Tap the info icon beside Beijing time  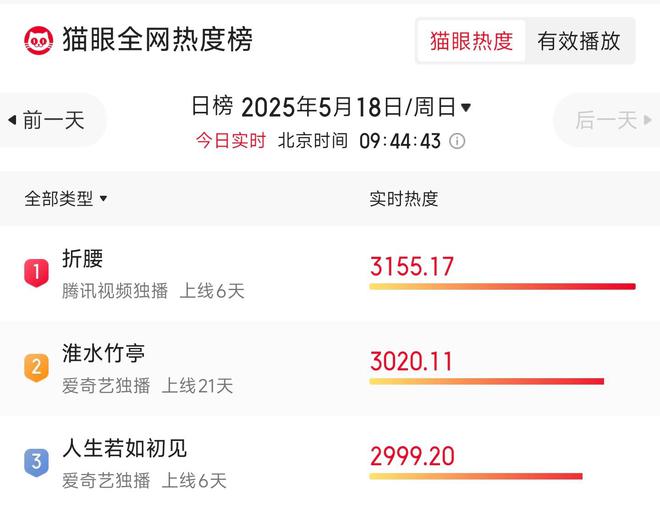[x=457, y=141]
